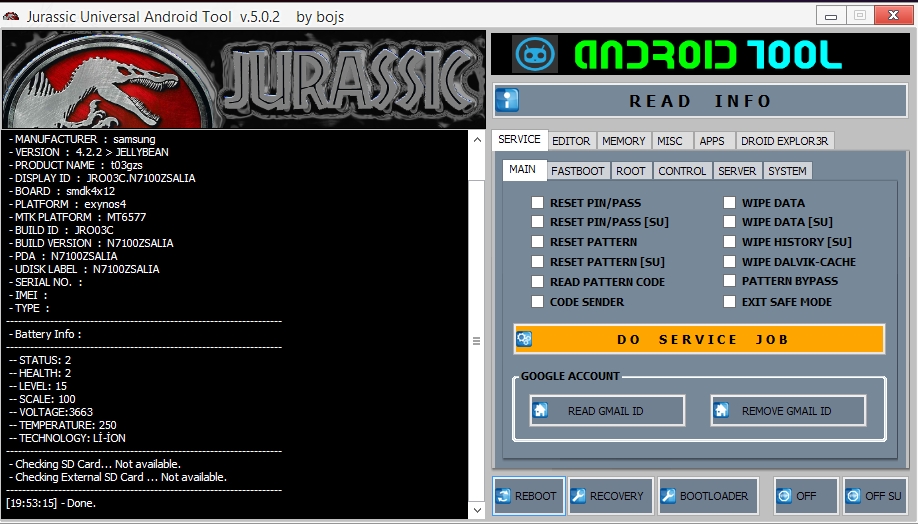Image resolution: width=918 pixels, height=524 pixels.
Task: Check the Exit Safe Mode option
Action: pos(731,301)
